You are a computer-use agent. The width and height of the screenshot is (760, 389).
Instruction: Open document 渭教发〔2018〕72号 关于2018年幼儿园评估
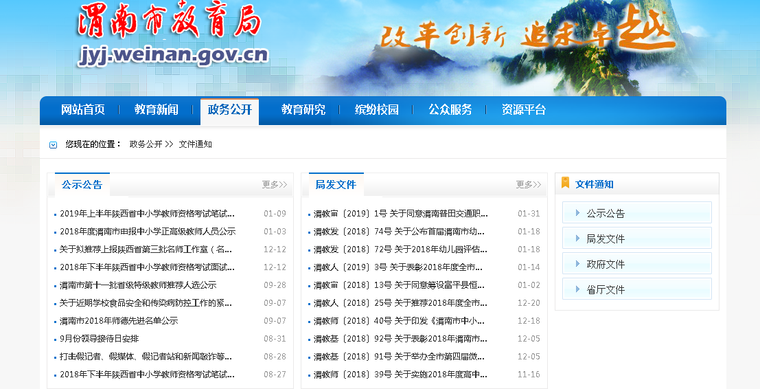(400, 249)
